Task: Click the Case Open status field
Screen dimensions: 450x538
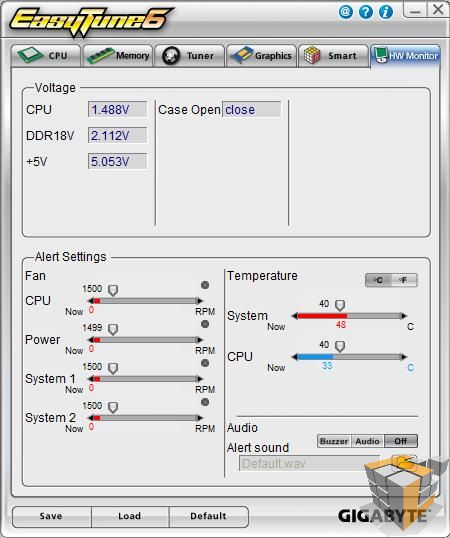Action: pos(251,109)
